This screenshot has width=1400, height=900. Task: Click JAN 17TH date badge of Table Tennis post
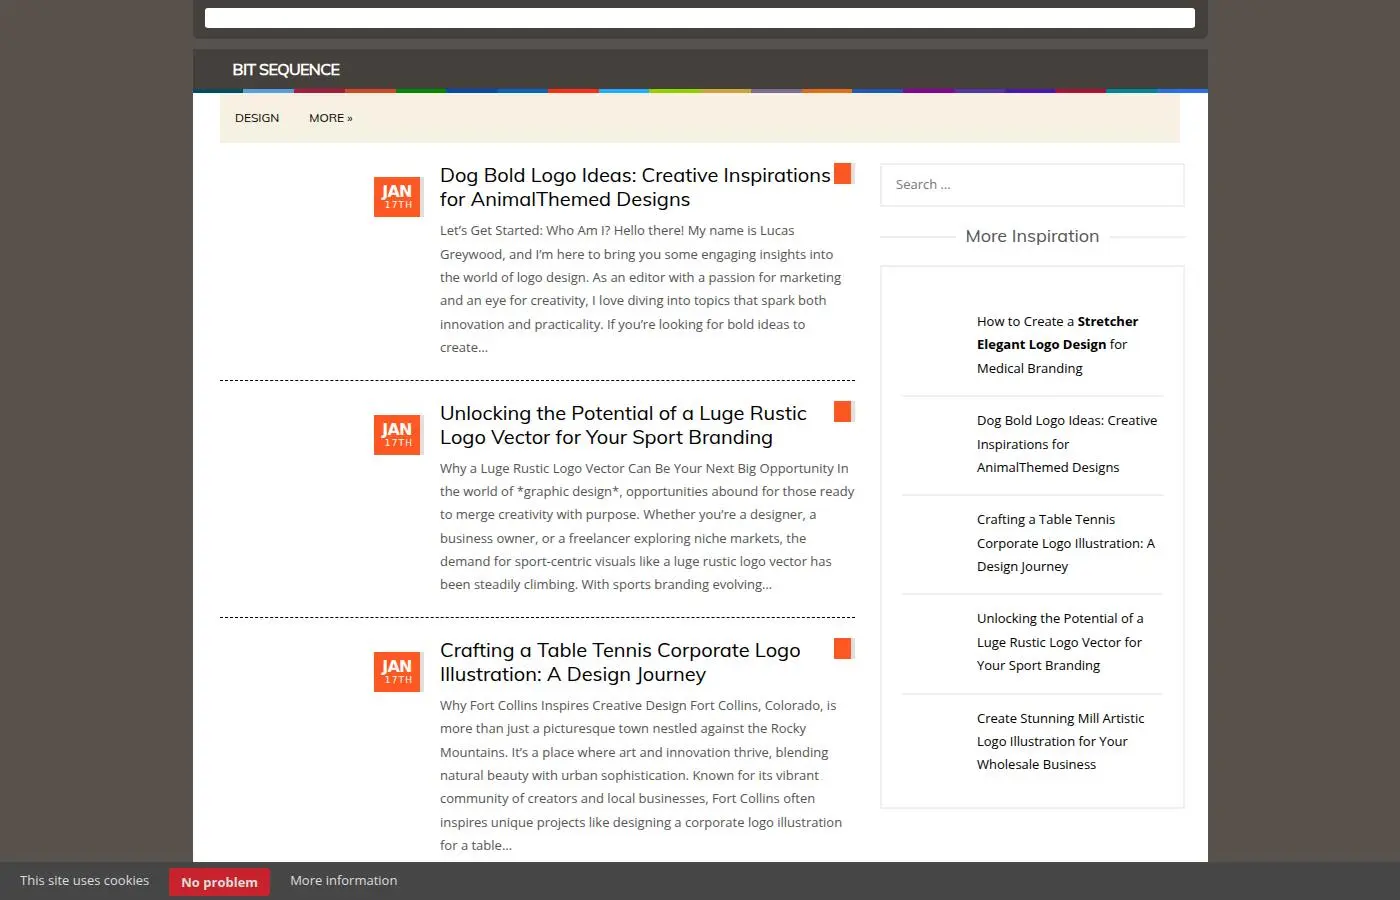click(397, 671)
